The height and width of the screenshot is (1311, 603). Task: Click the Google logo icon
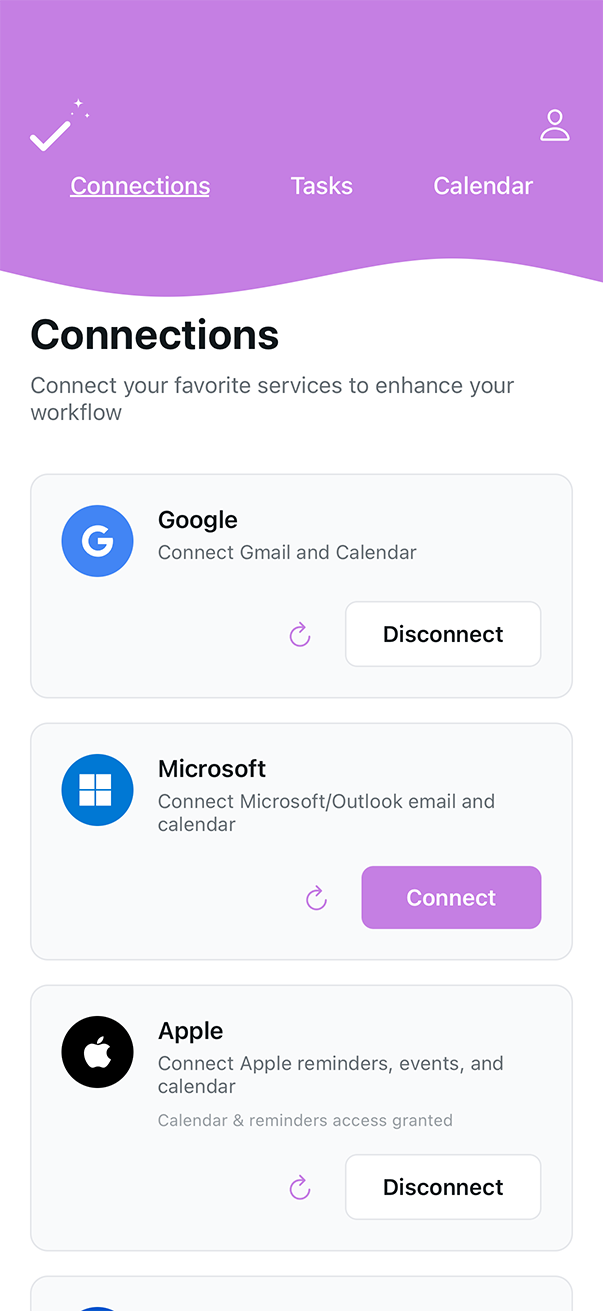[x=97, y=540]
